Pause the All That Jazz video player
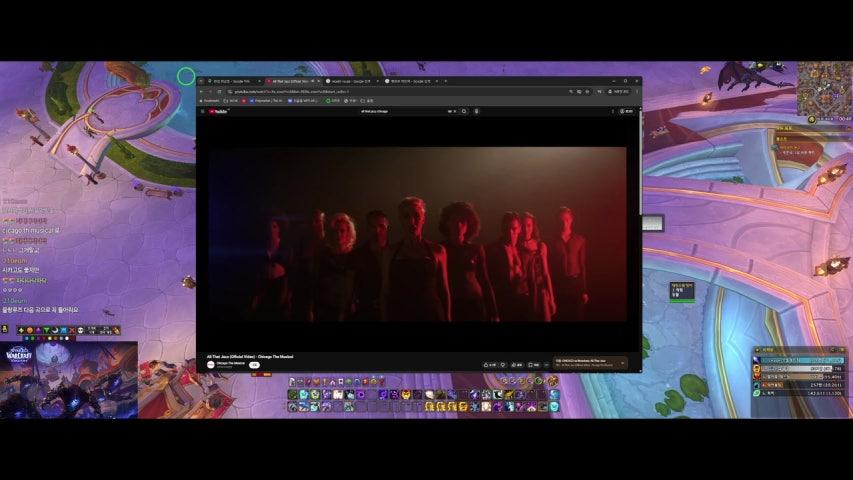The height and width of the screenshot is (480, 853). tap(417, 234)
